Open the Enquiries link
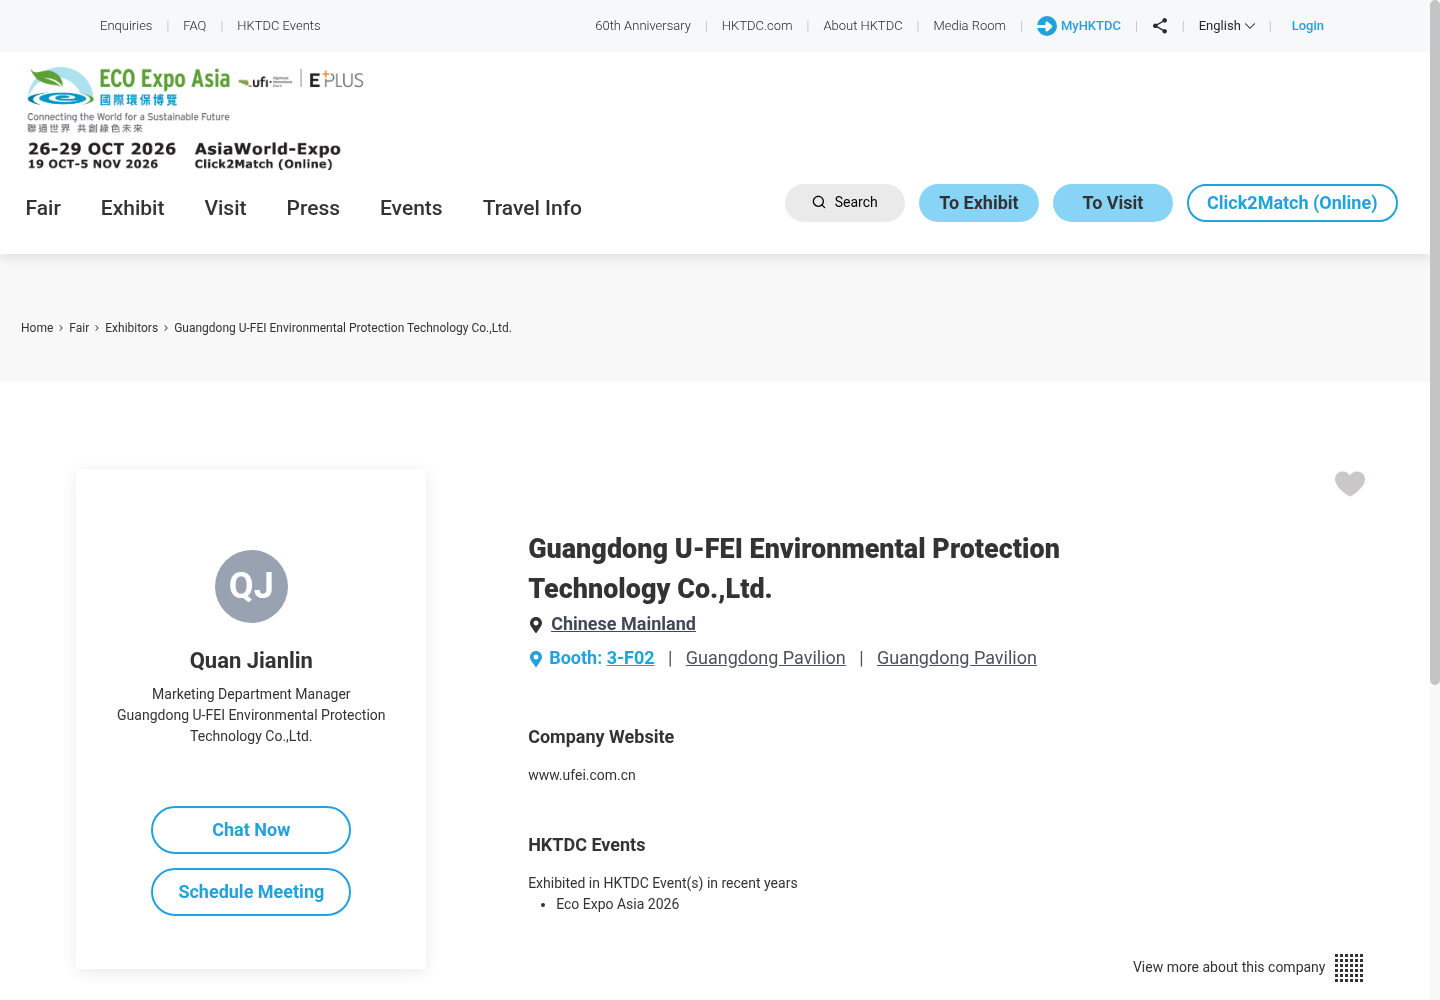The image size is (1440, 1000). 126,26
